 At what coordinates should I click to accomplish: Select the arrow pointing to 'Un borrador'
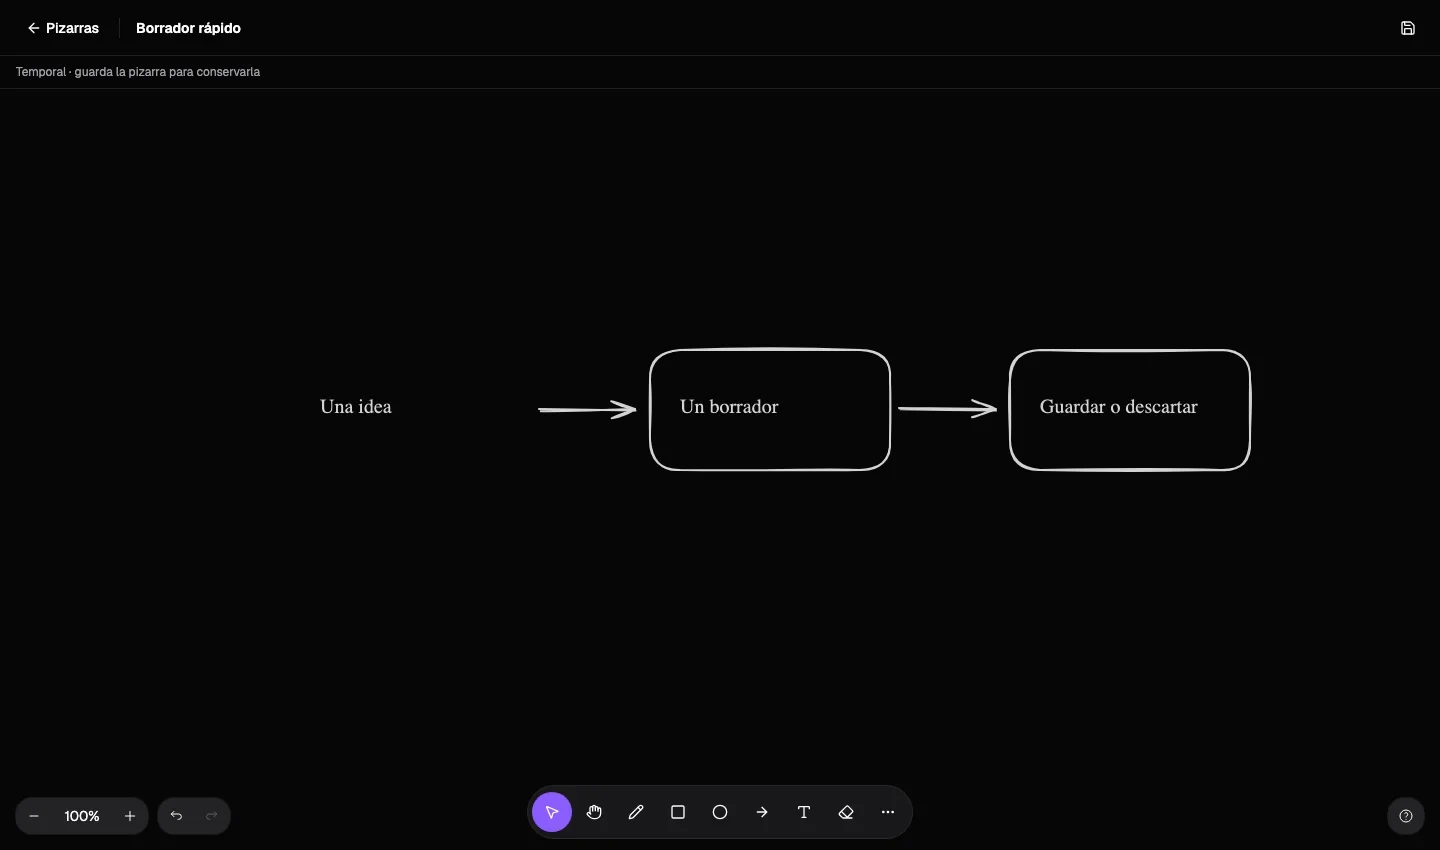tap(588, 409)
